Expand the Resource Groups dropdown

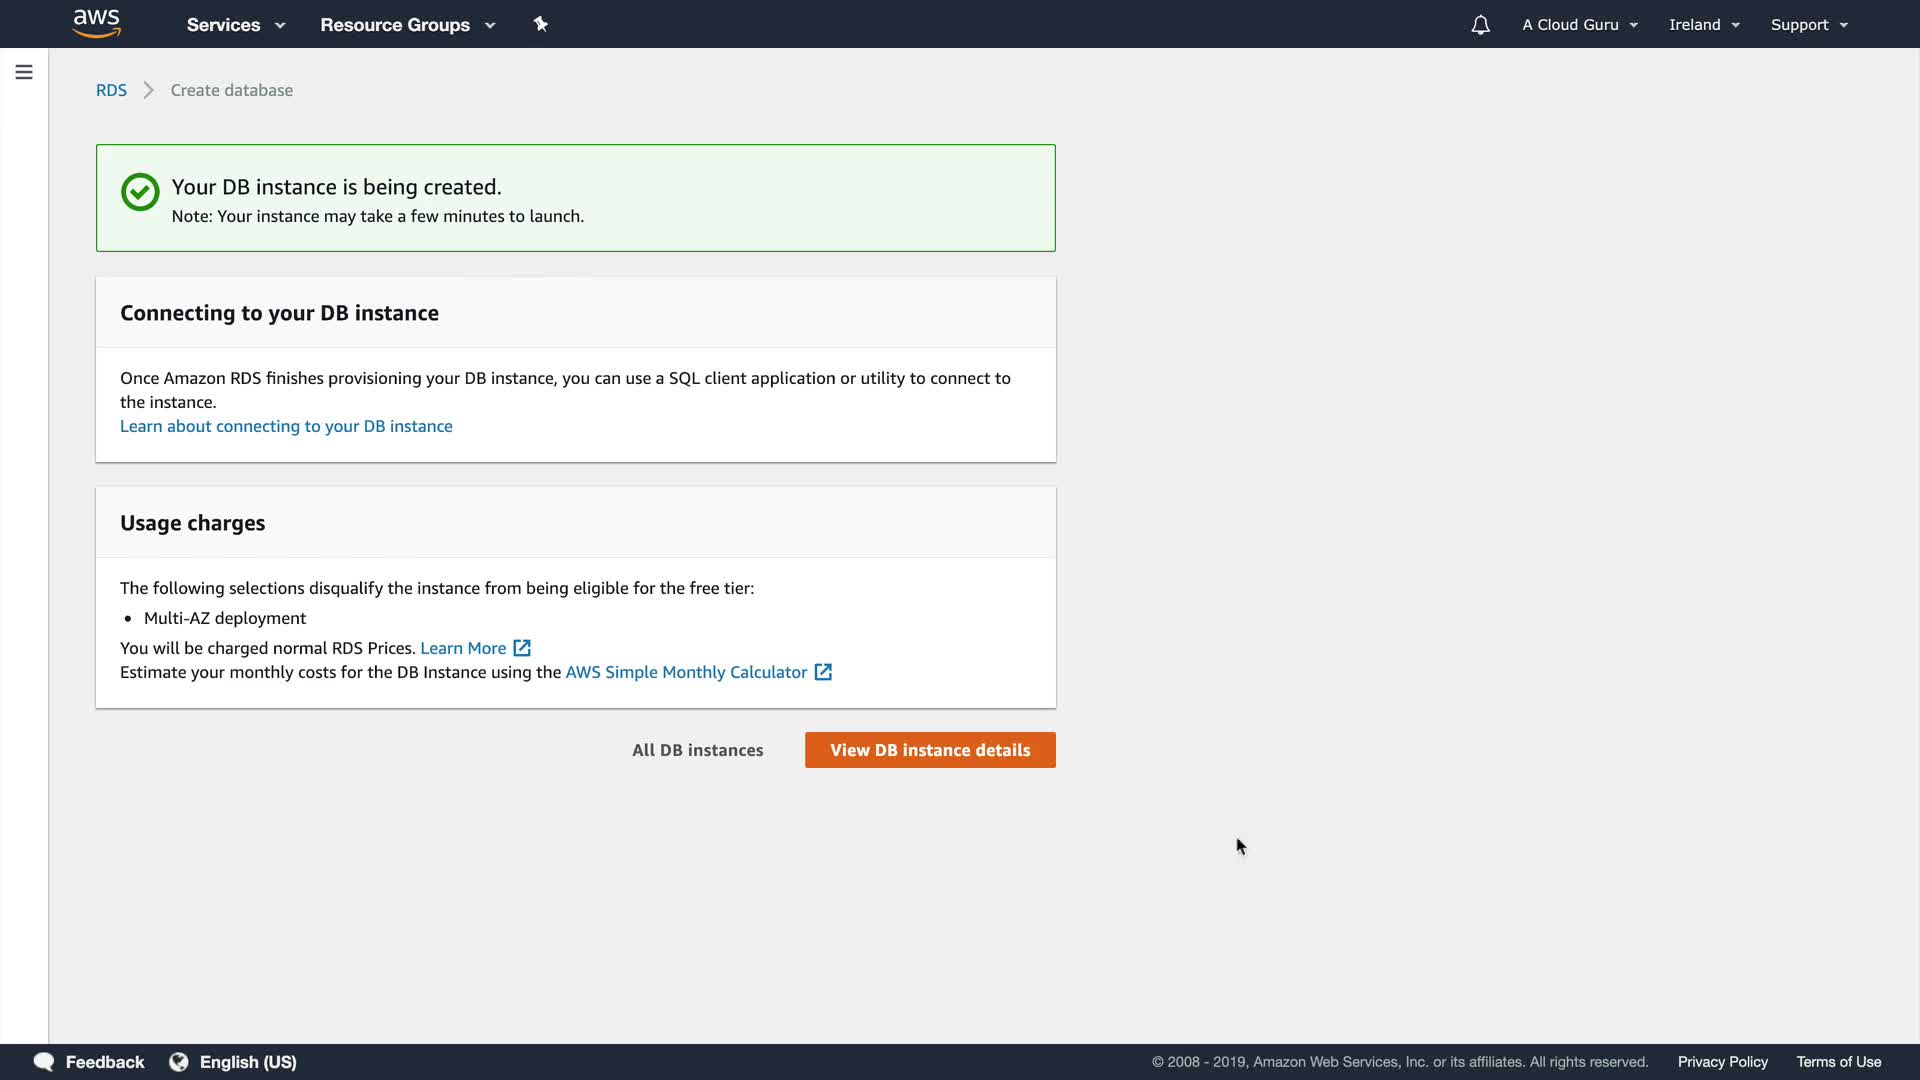pos(407,25)
